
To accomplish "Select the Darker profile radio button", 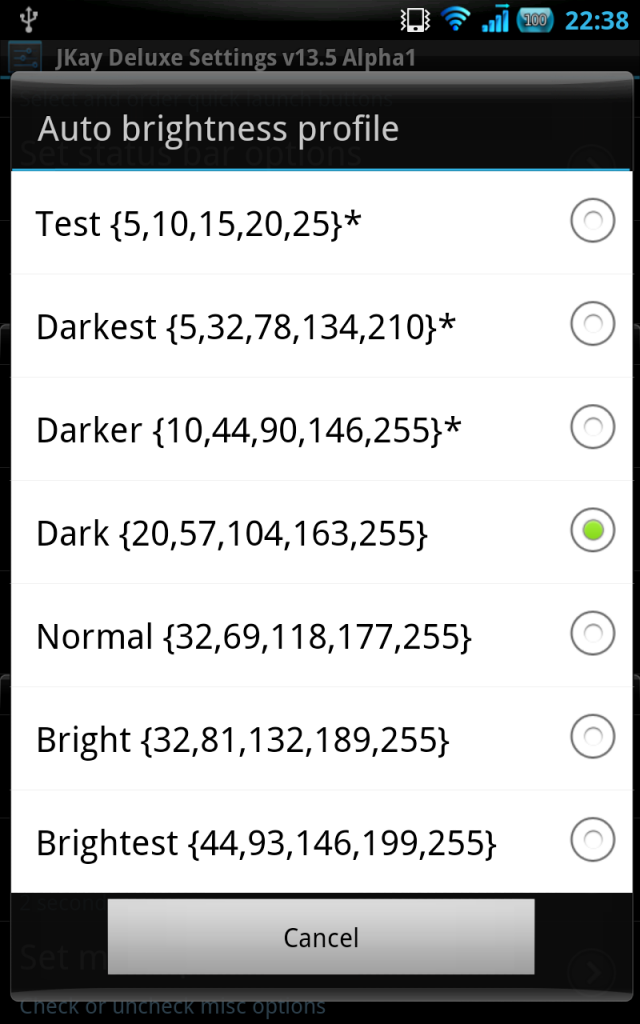I will coord(592,426).
